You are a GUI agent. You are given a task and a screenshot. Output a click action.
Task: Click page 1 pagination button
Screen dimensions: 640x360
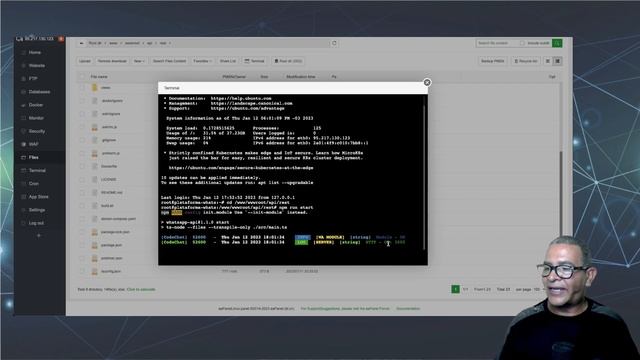(456, 289)
